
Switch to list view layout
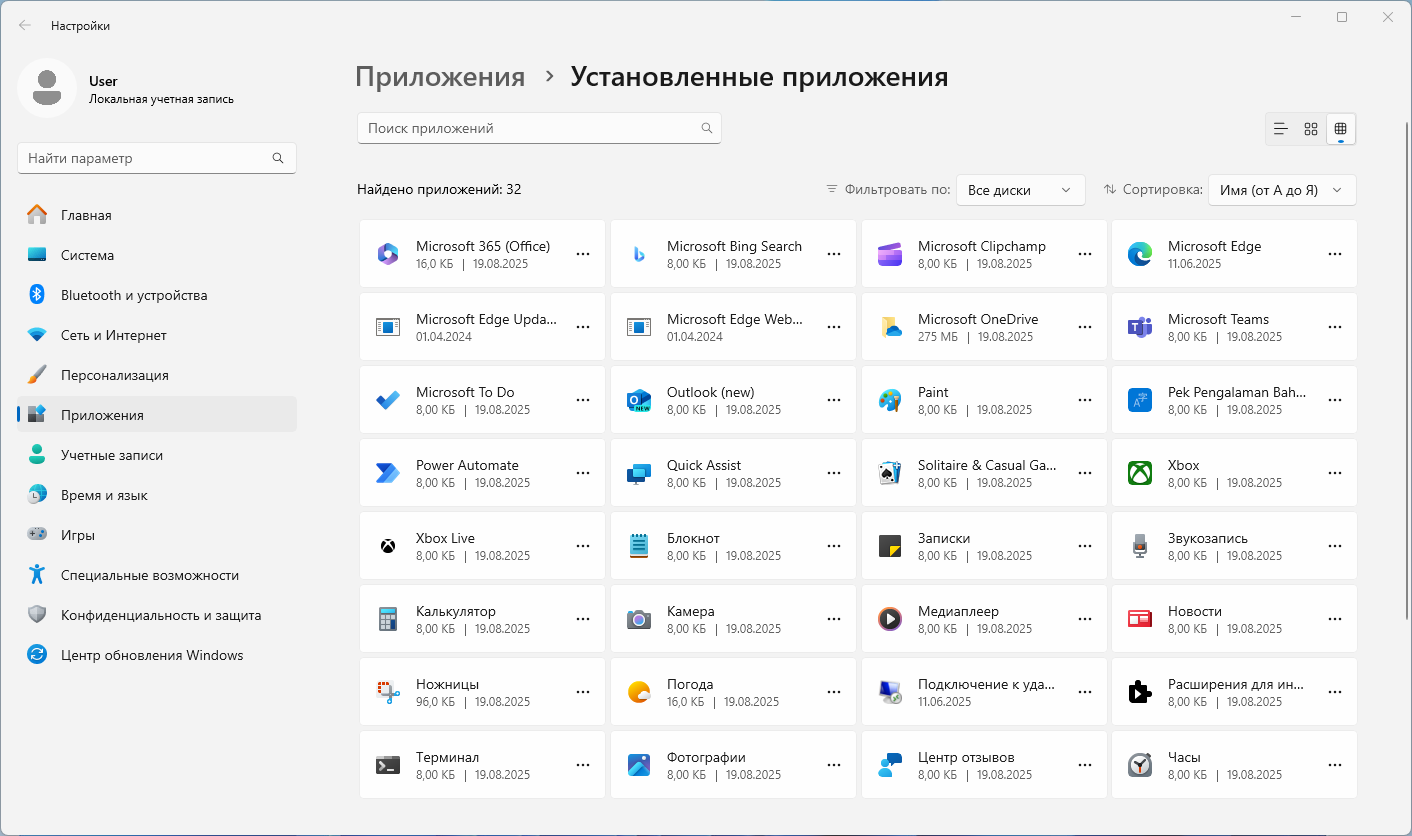(x=1280, y=129)
